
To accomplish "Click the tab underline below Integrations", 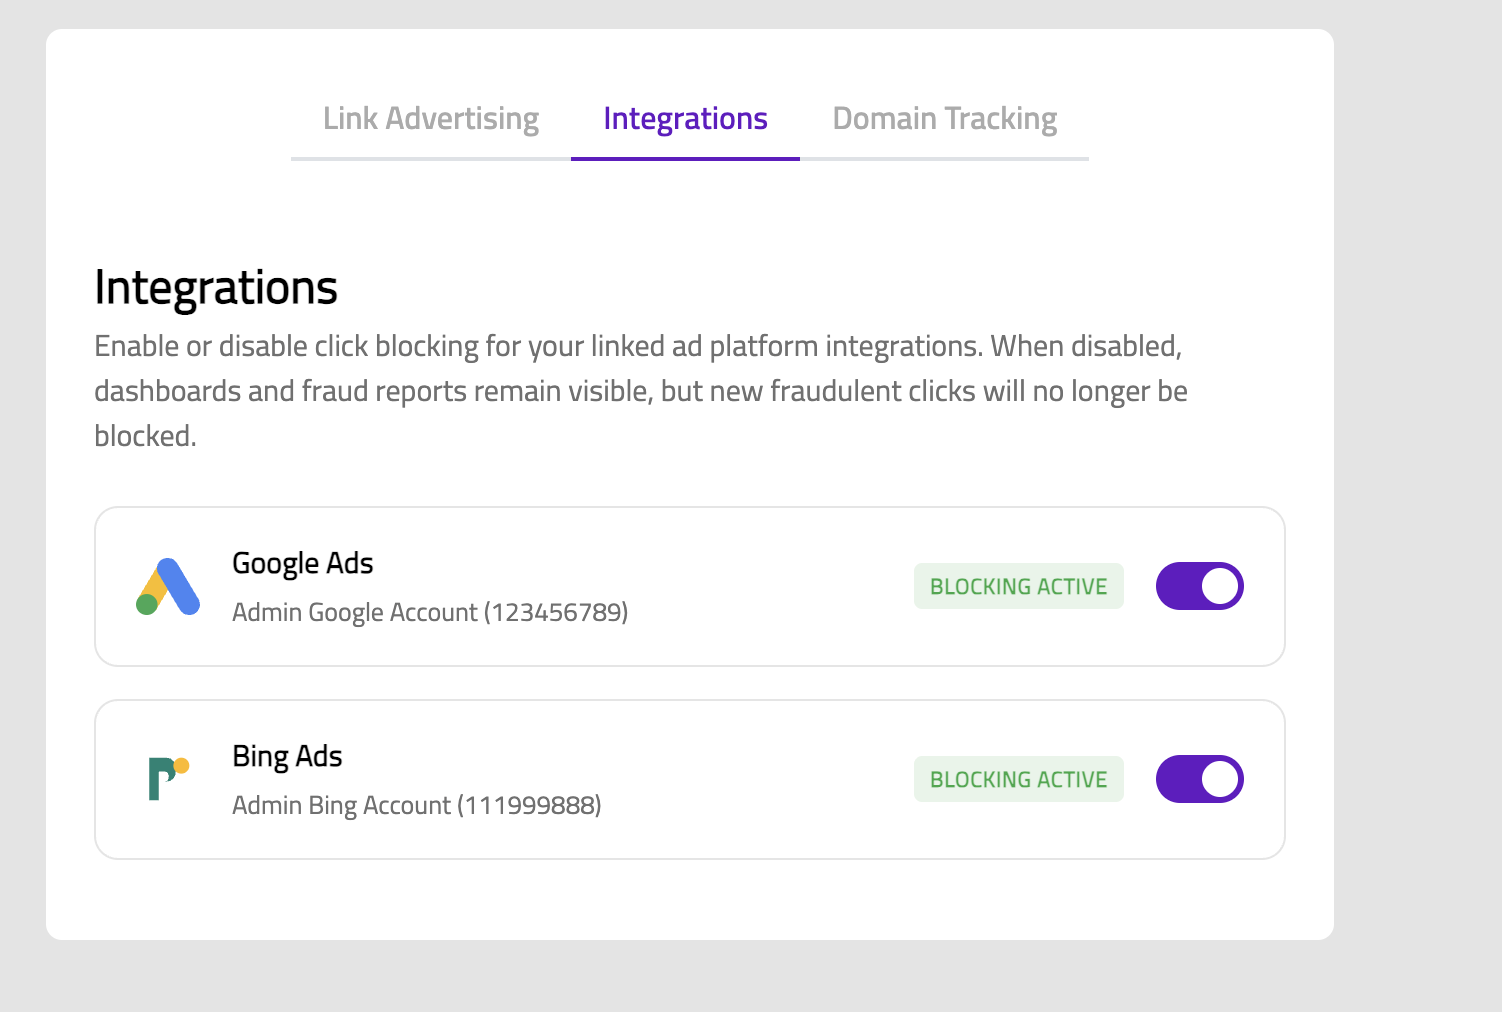I will pos(685,158).
